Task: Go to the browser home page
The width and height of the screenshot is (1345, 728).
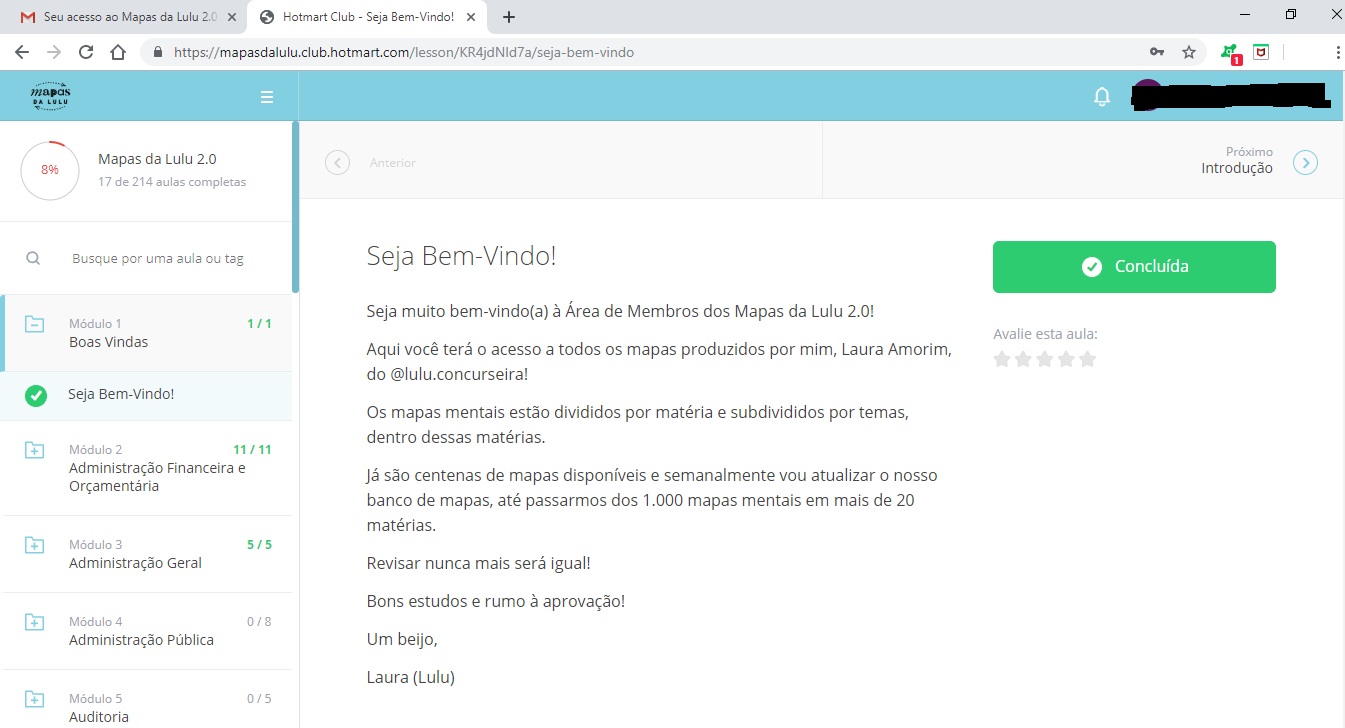Action: pyautogui.click(x=118, y=52)
